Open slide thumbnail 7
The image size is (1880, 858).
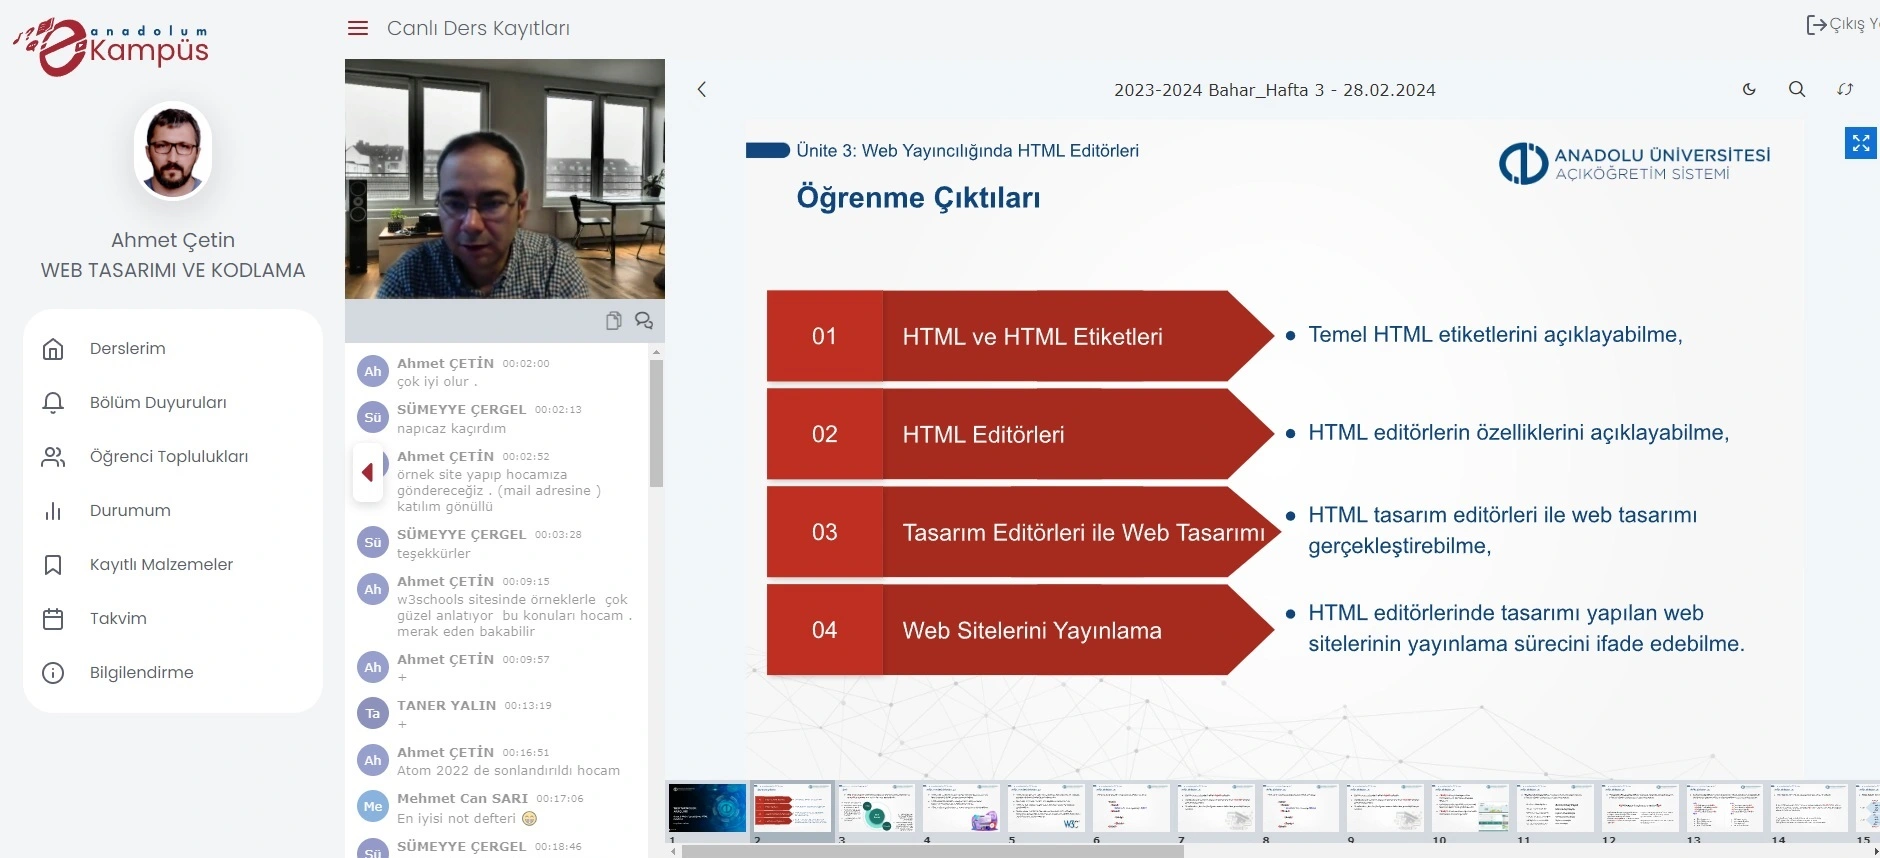pos(1216,808)
